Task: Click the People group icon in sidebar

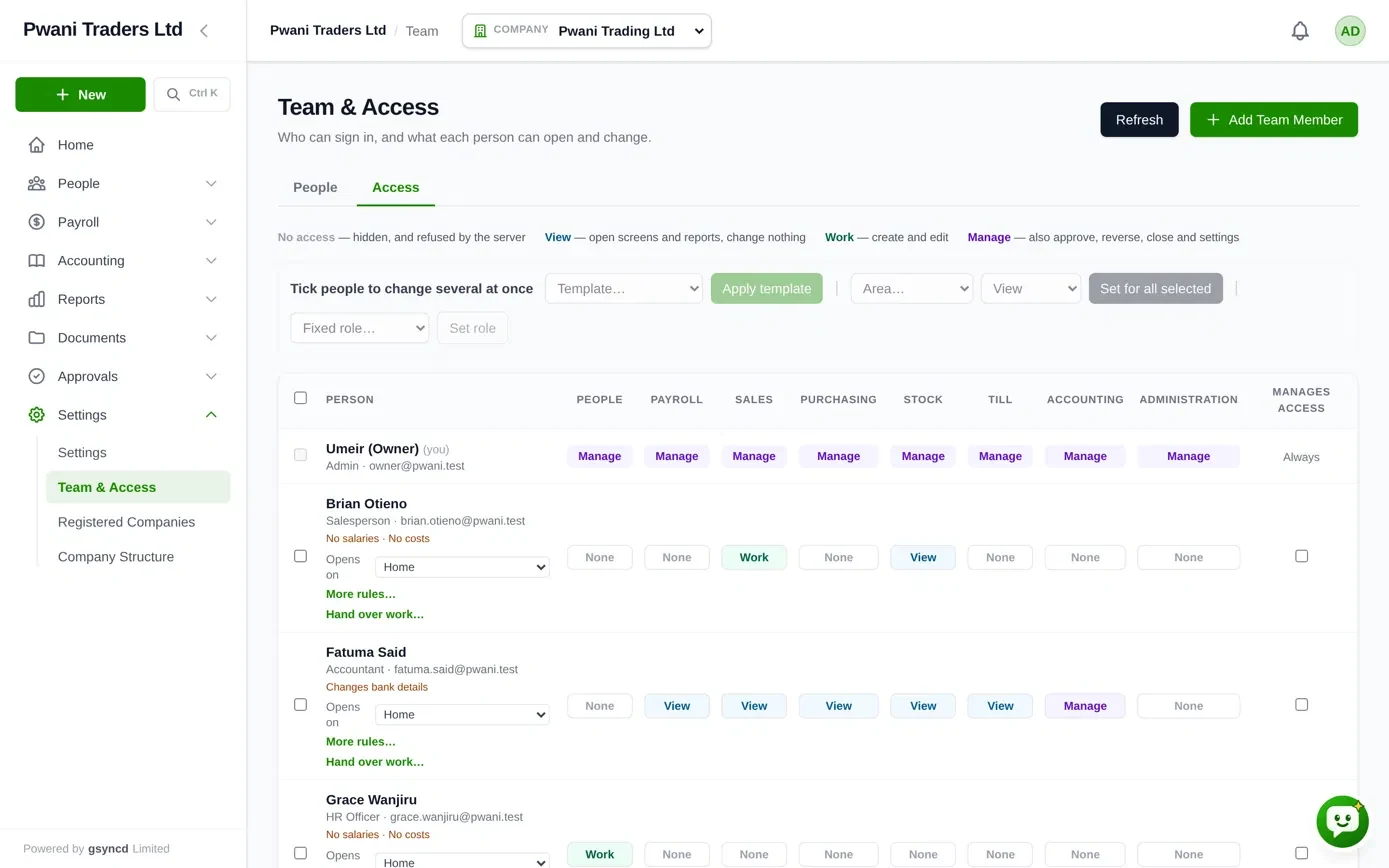Action: click(37, 184)
